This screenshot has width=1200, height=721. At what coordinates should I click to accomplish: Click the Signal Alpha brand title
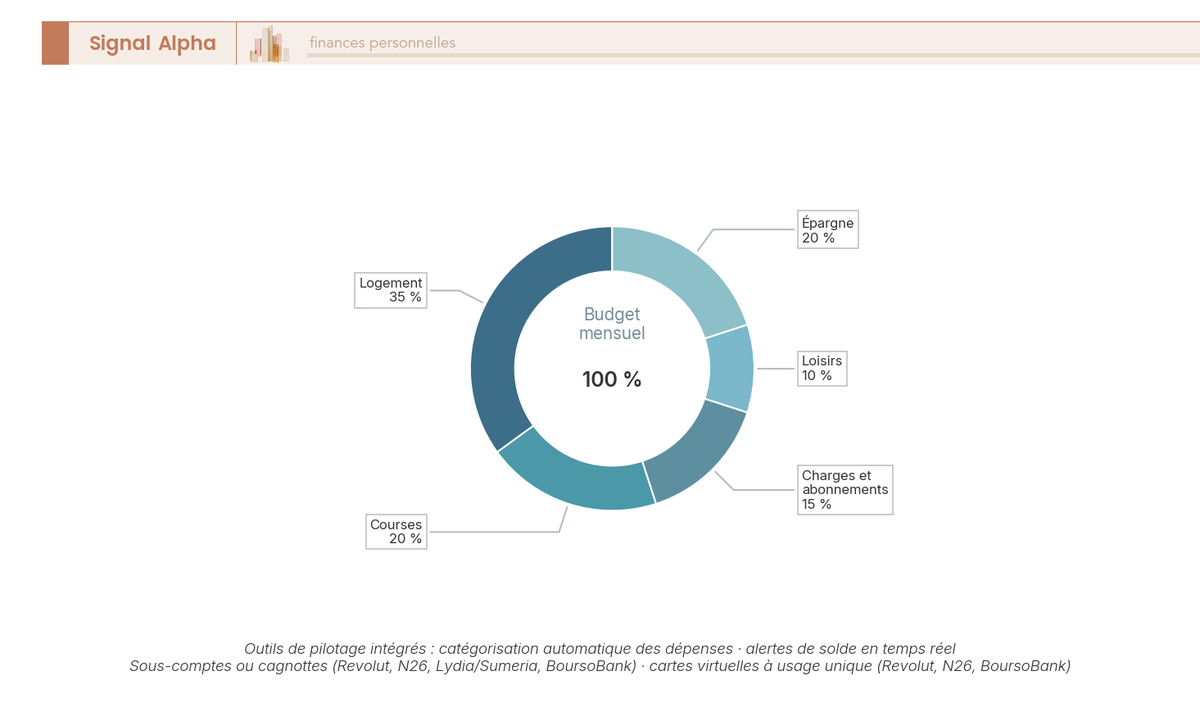pyautogui.click(x=152, y=43)
